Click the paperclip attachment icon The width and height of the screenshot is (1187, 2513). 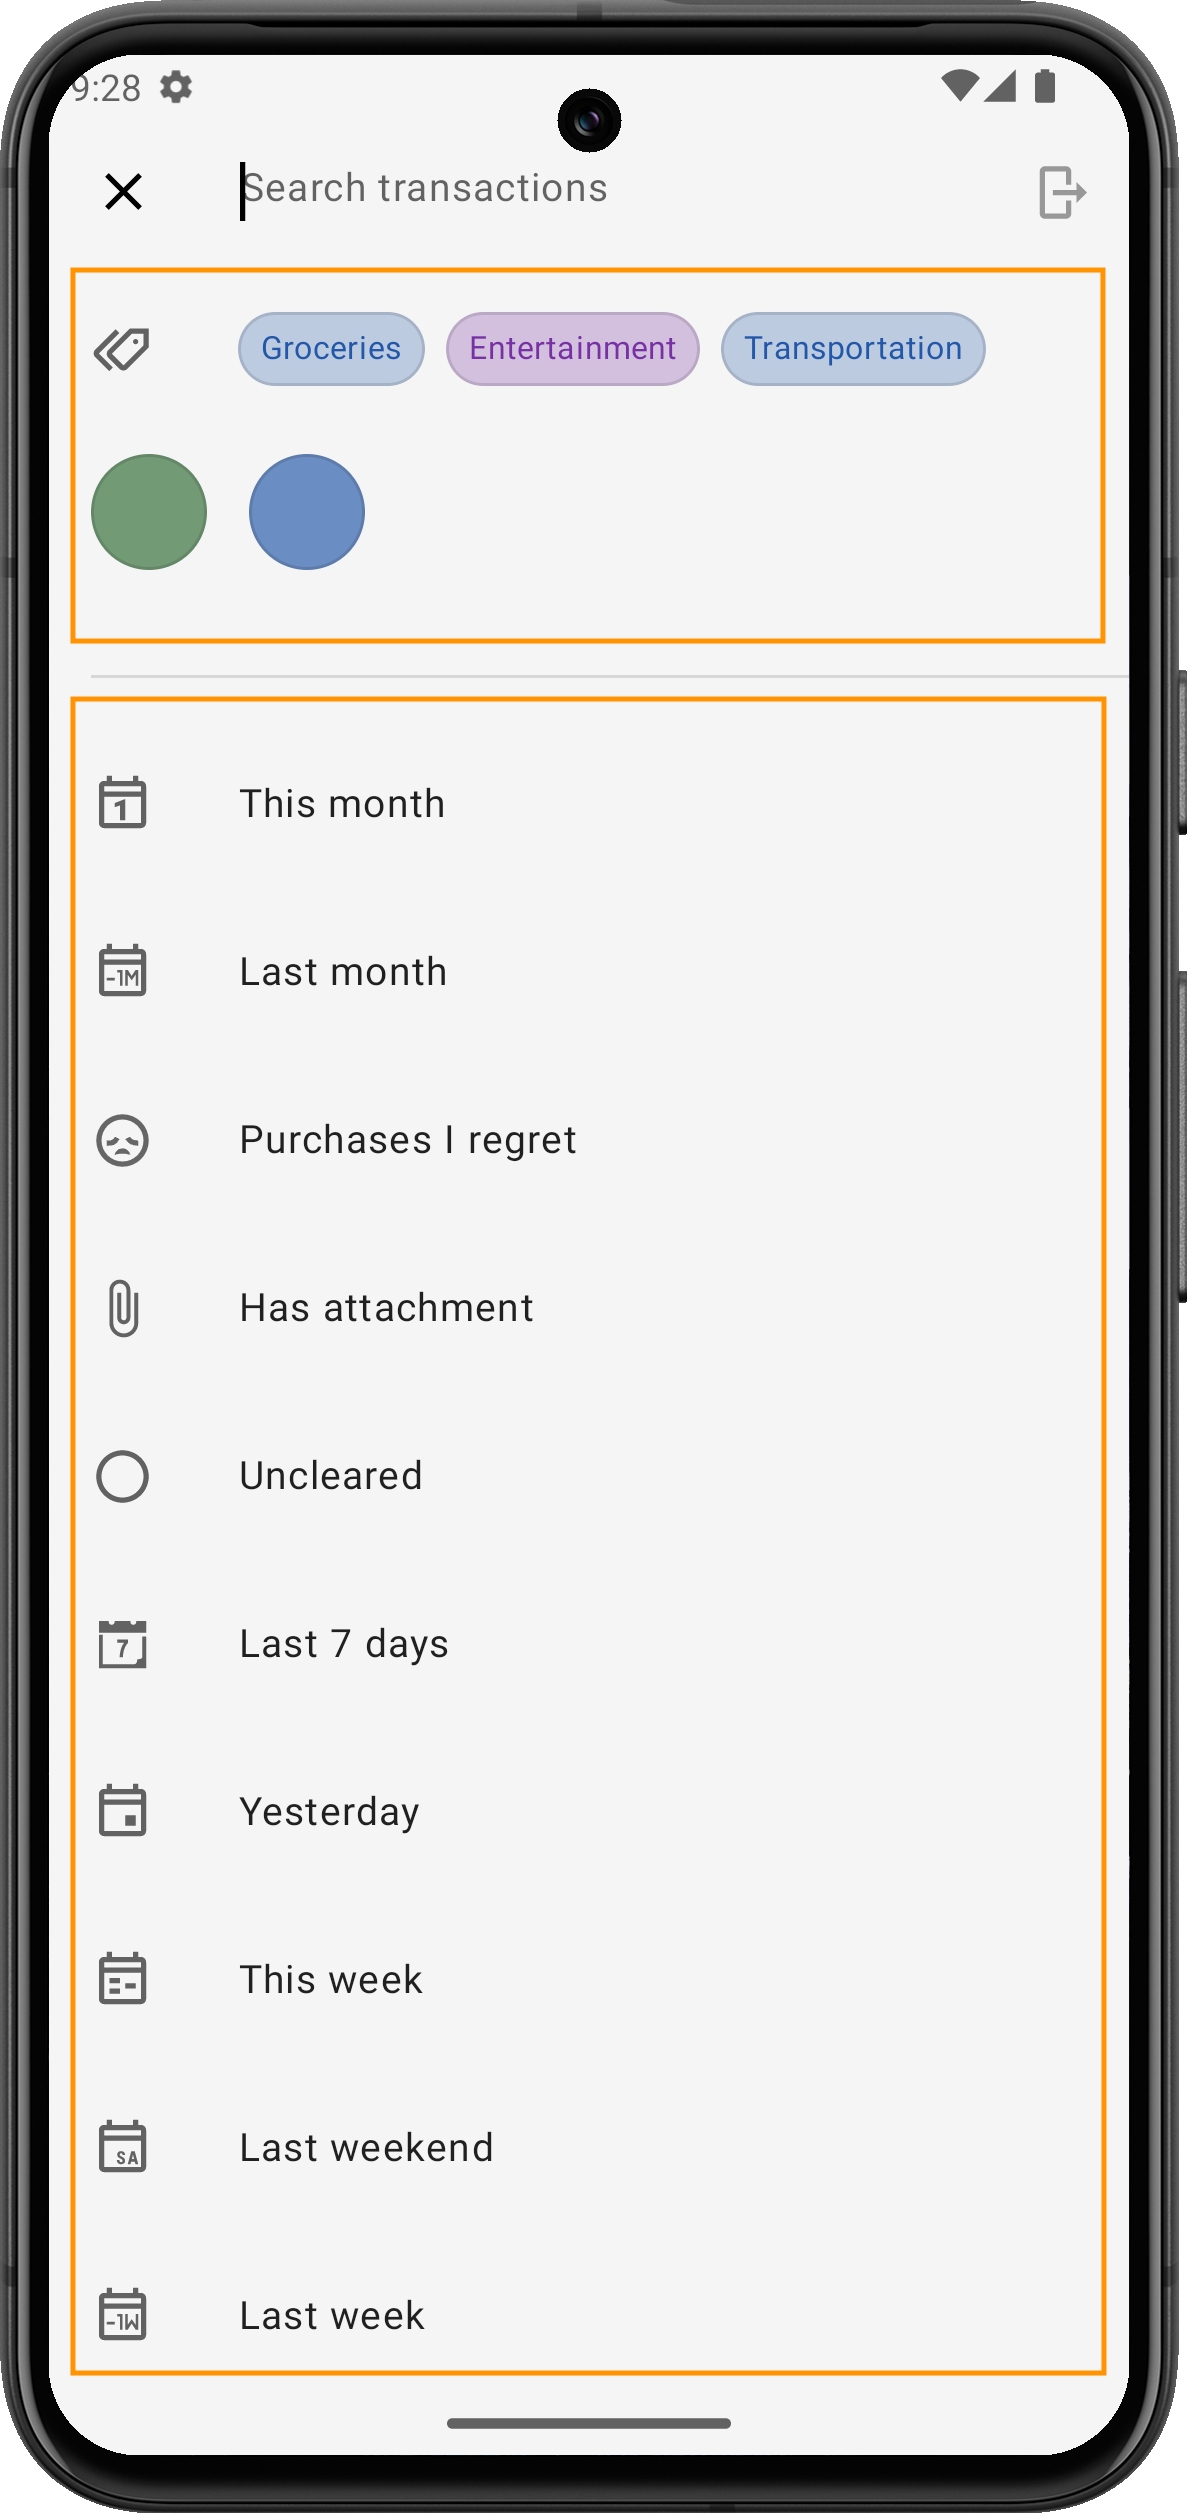click(x=123, y=1308)
